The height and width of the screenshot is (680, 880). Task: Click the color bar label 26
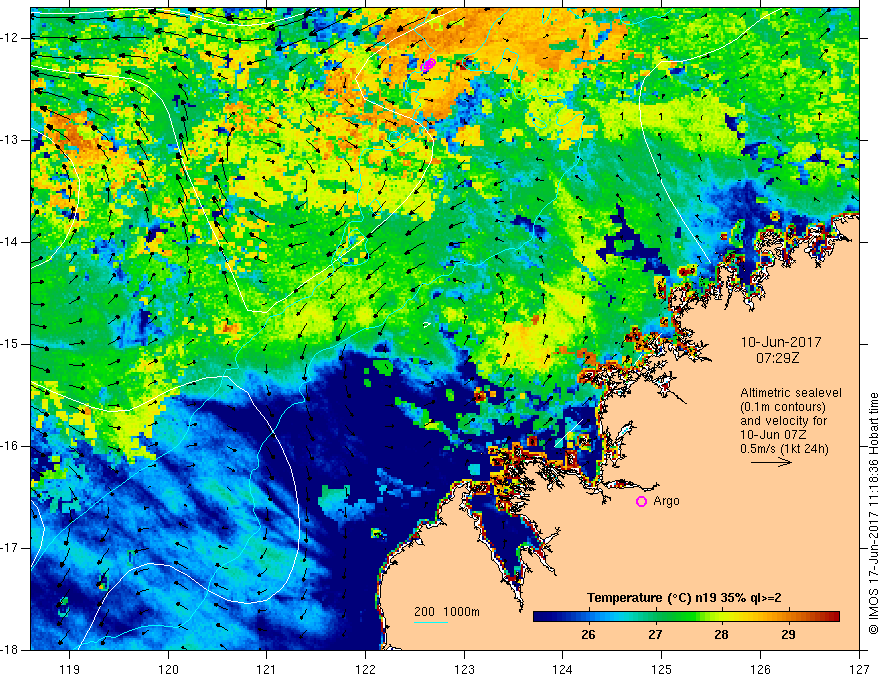[x=588, y=635]
